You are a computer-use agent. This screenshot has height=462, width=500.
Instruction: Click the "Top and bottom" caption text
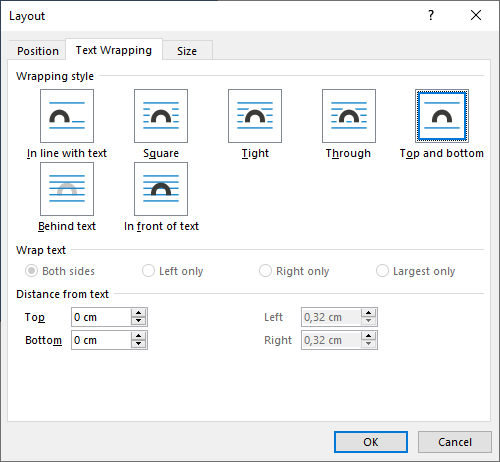[442, 154]
